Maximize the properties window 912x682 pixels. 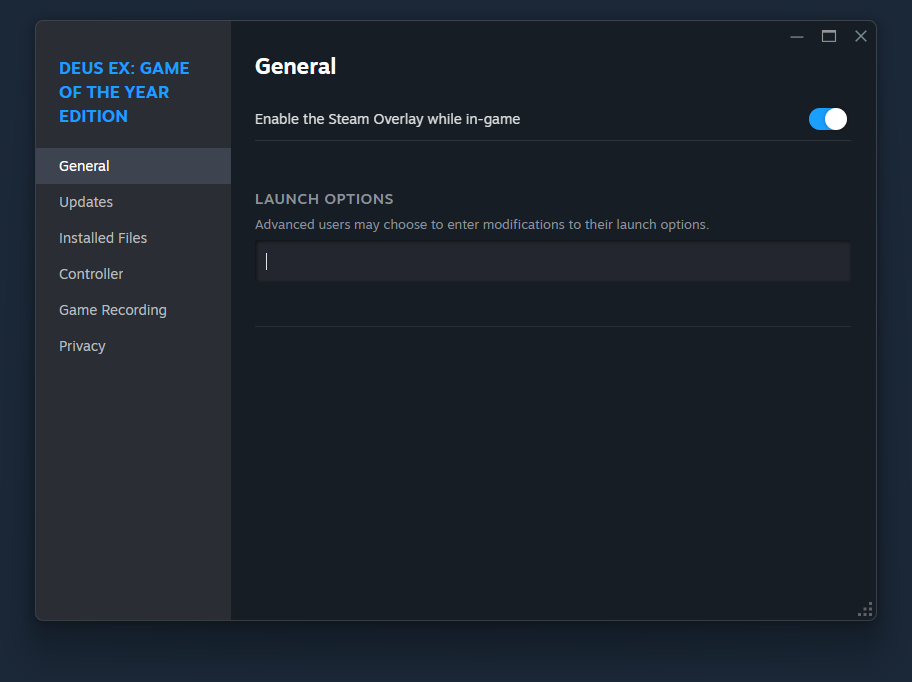(829, 37)
